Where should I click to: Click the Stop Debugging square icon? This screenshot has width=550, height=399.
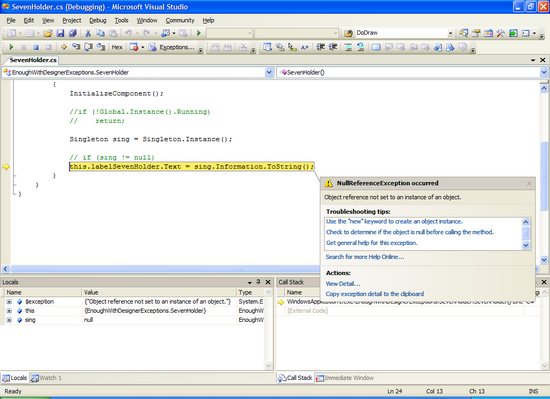[36, 47]
